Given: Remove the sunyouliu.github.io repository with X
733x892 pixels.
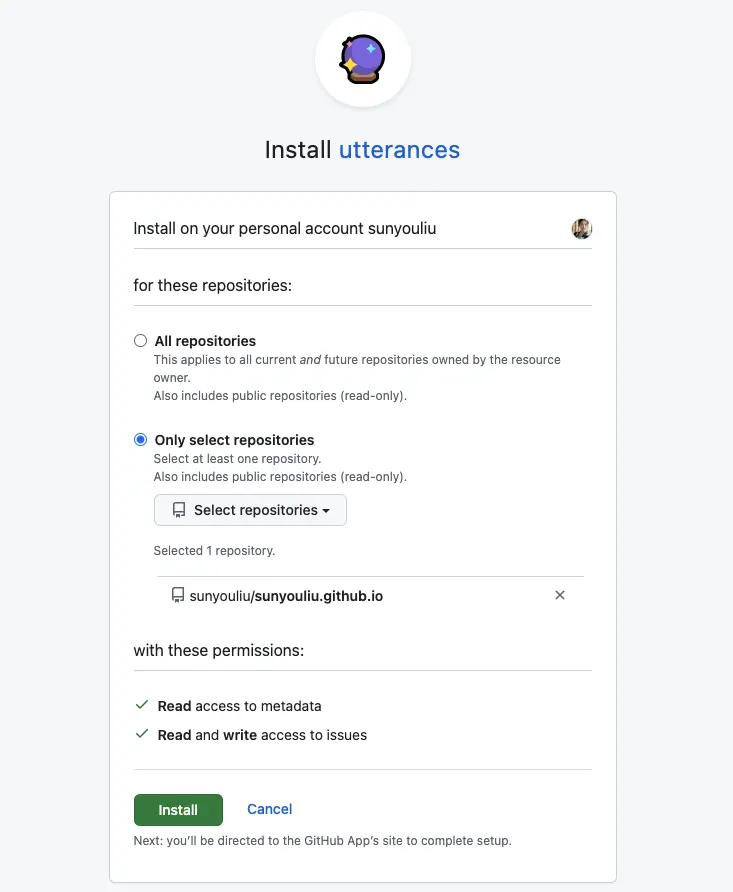Looking at the screenshot, I should point(560,595).
